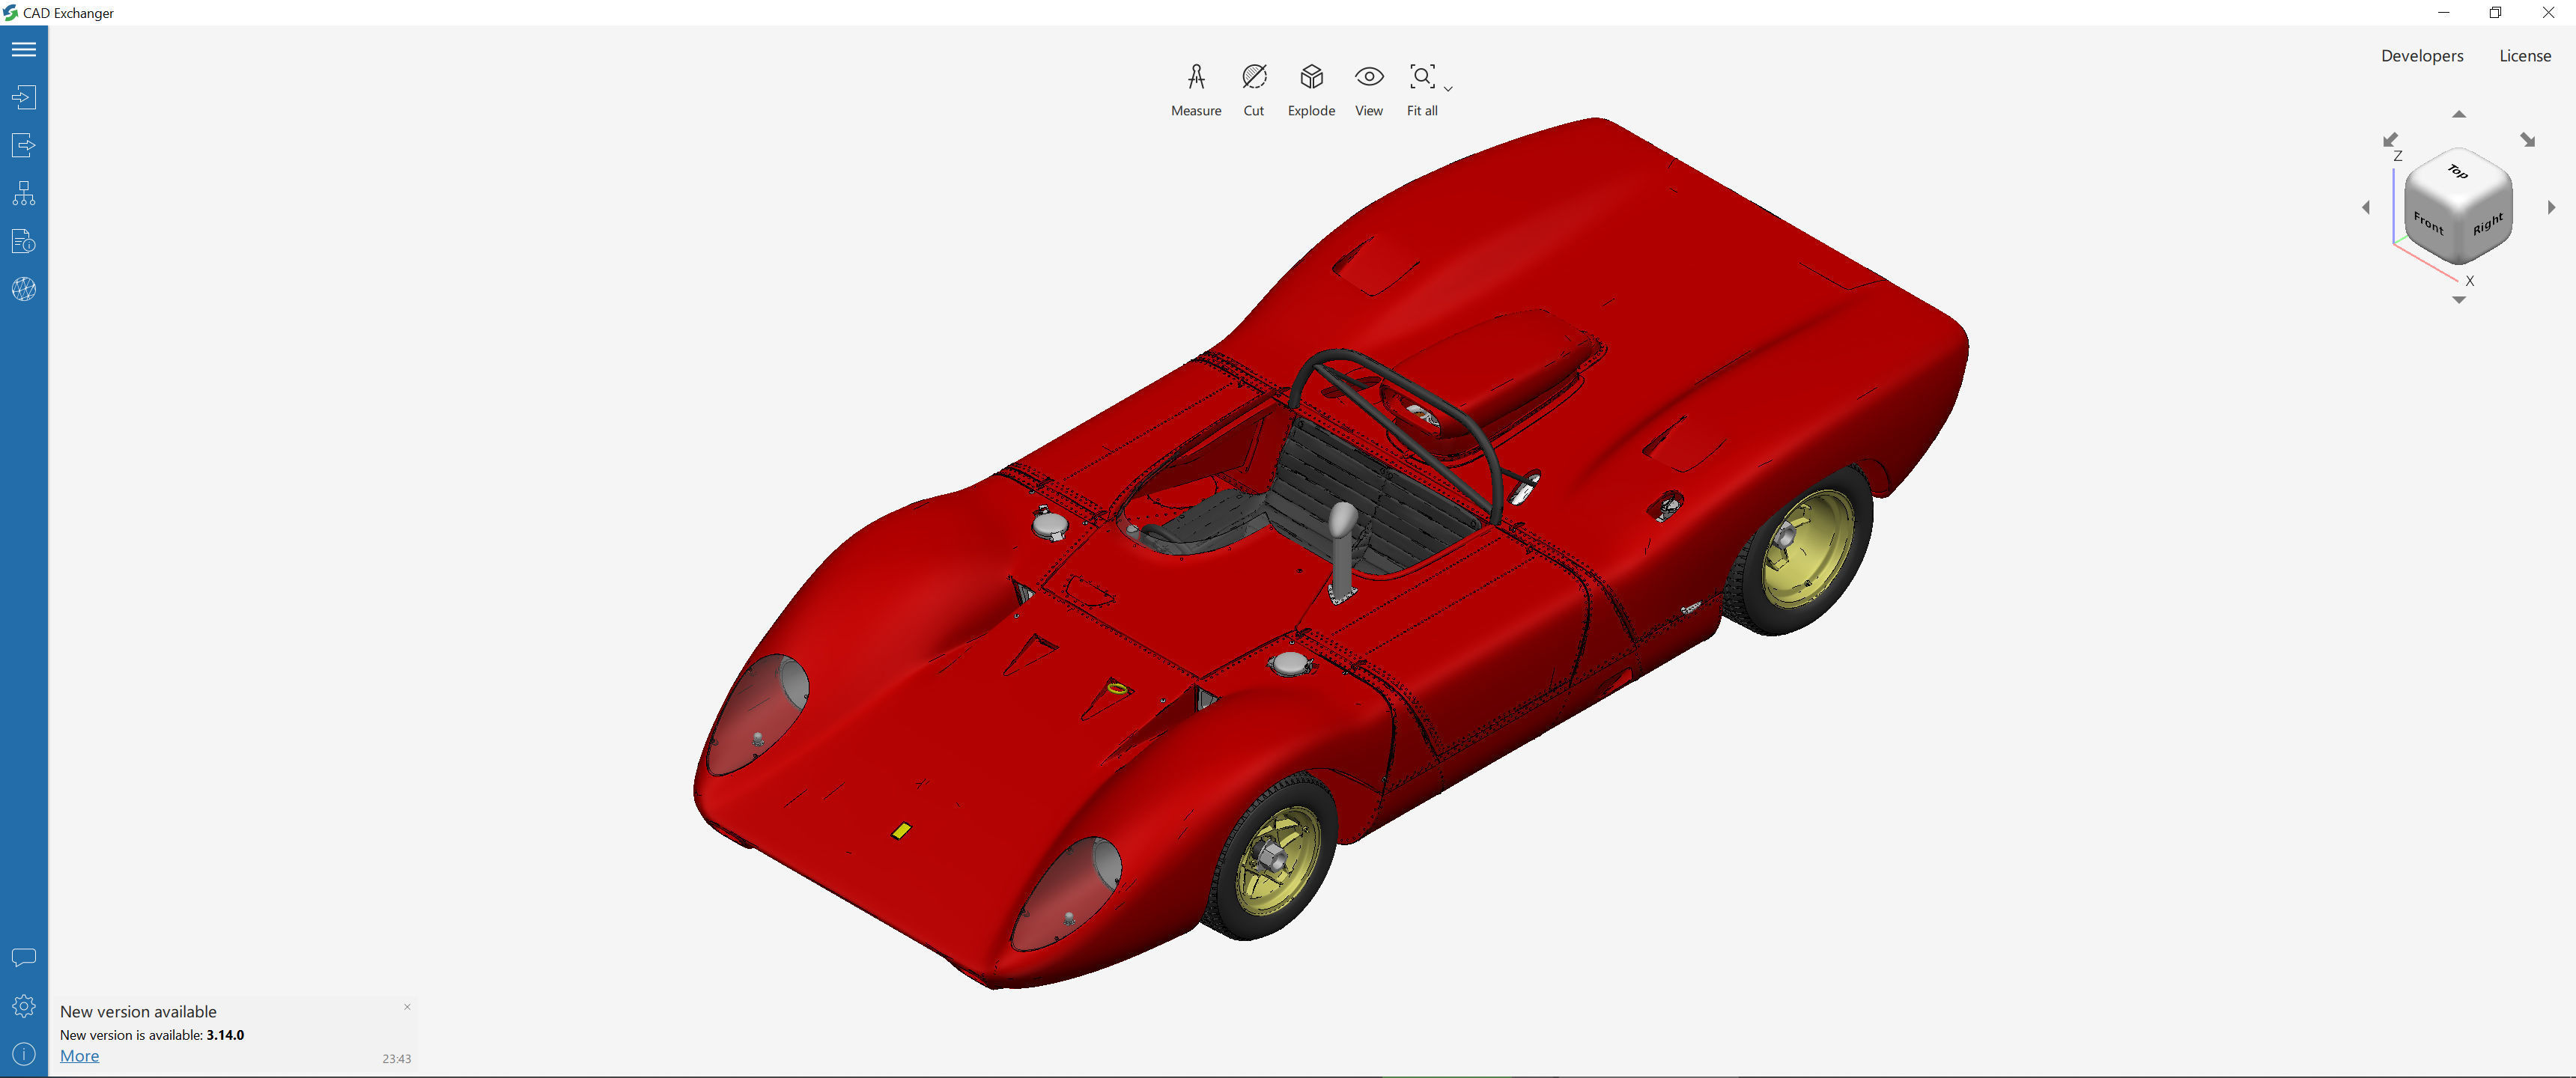Screen dimensions: 2576x1078
Task: Open the License menu
Action: (2524, 56)
